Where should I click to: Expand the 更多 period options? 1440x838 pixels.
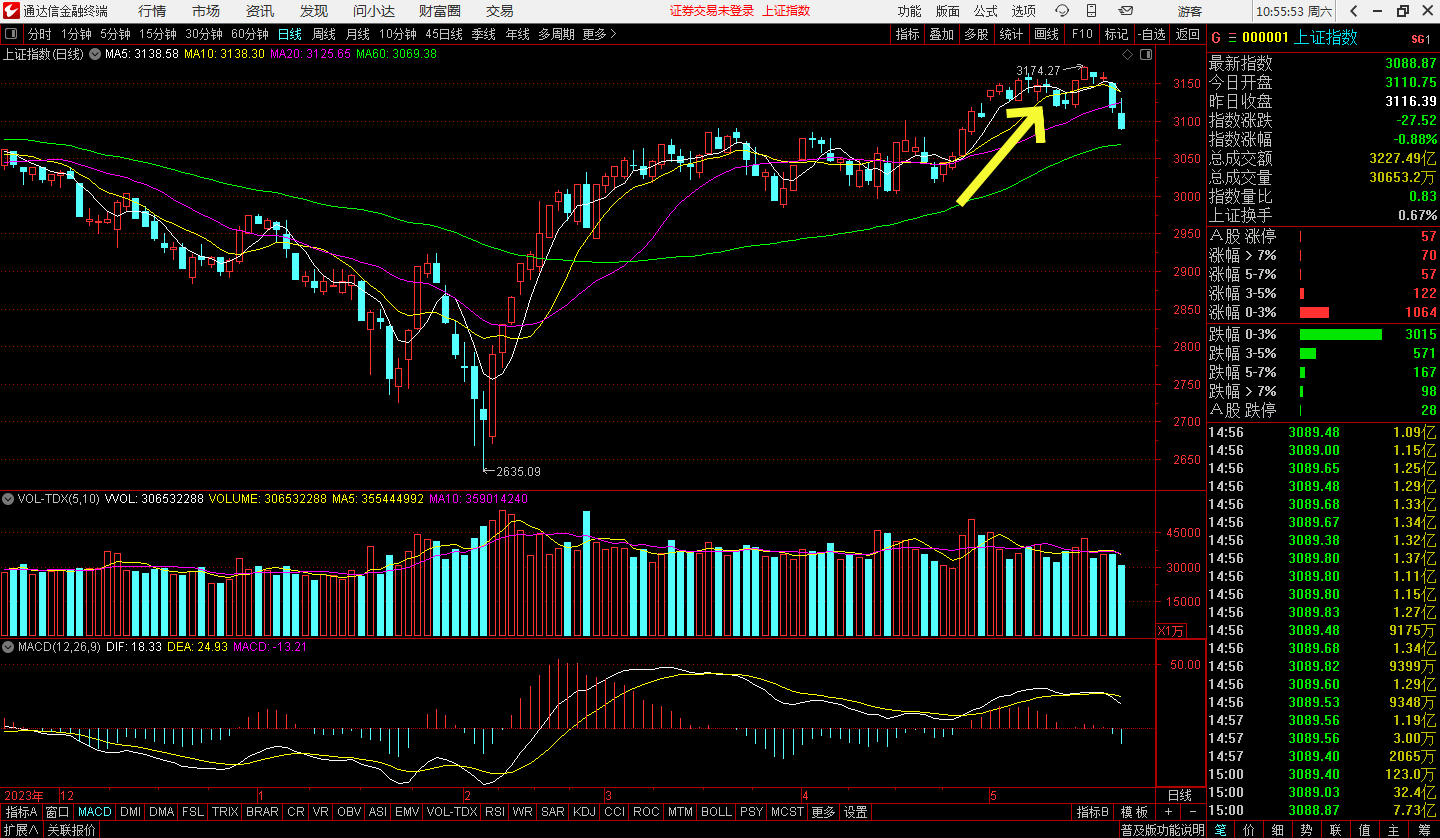(x=598, y=34)
